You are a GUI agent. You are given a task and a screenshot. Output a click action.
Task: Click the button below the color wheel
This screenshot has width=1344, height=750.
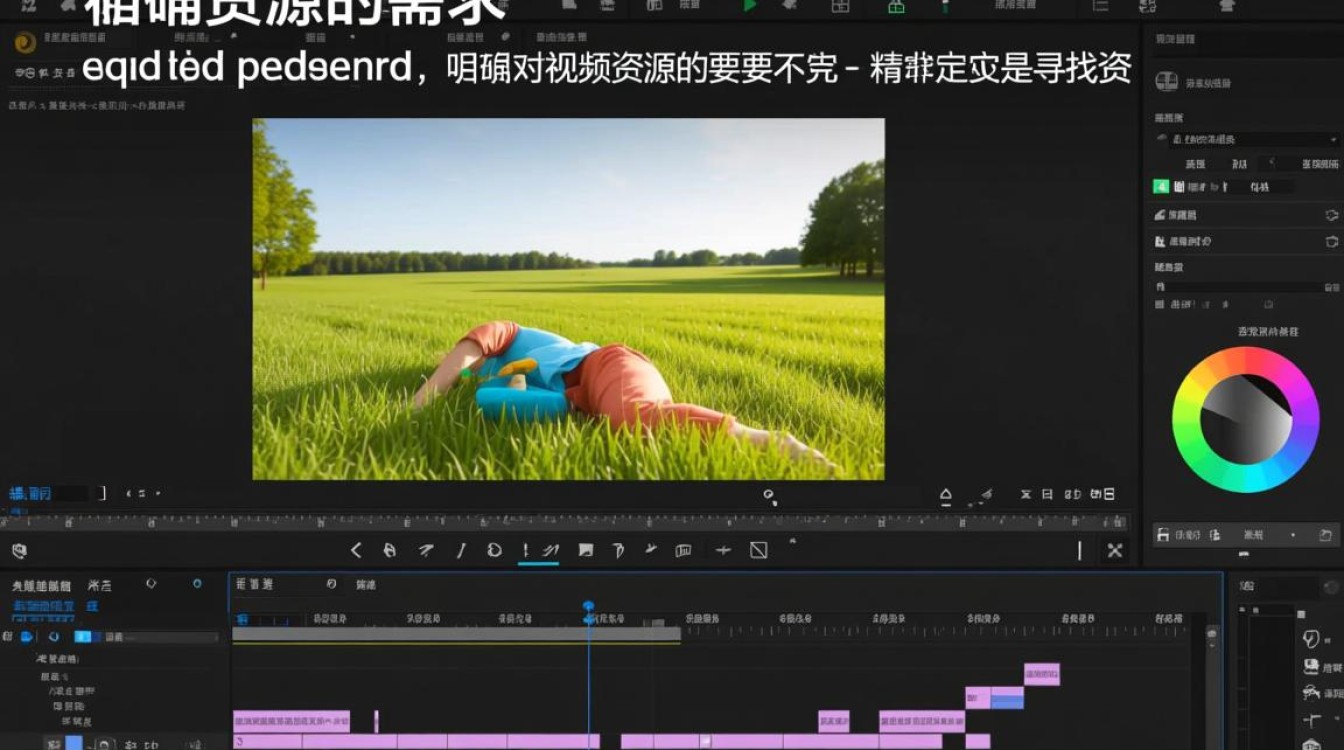point(1245,535)
